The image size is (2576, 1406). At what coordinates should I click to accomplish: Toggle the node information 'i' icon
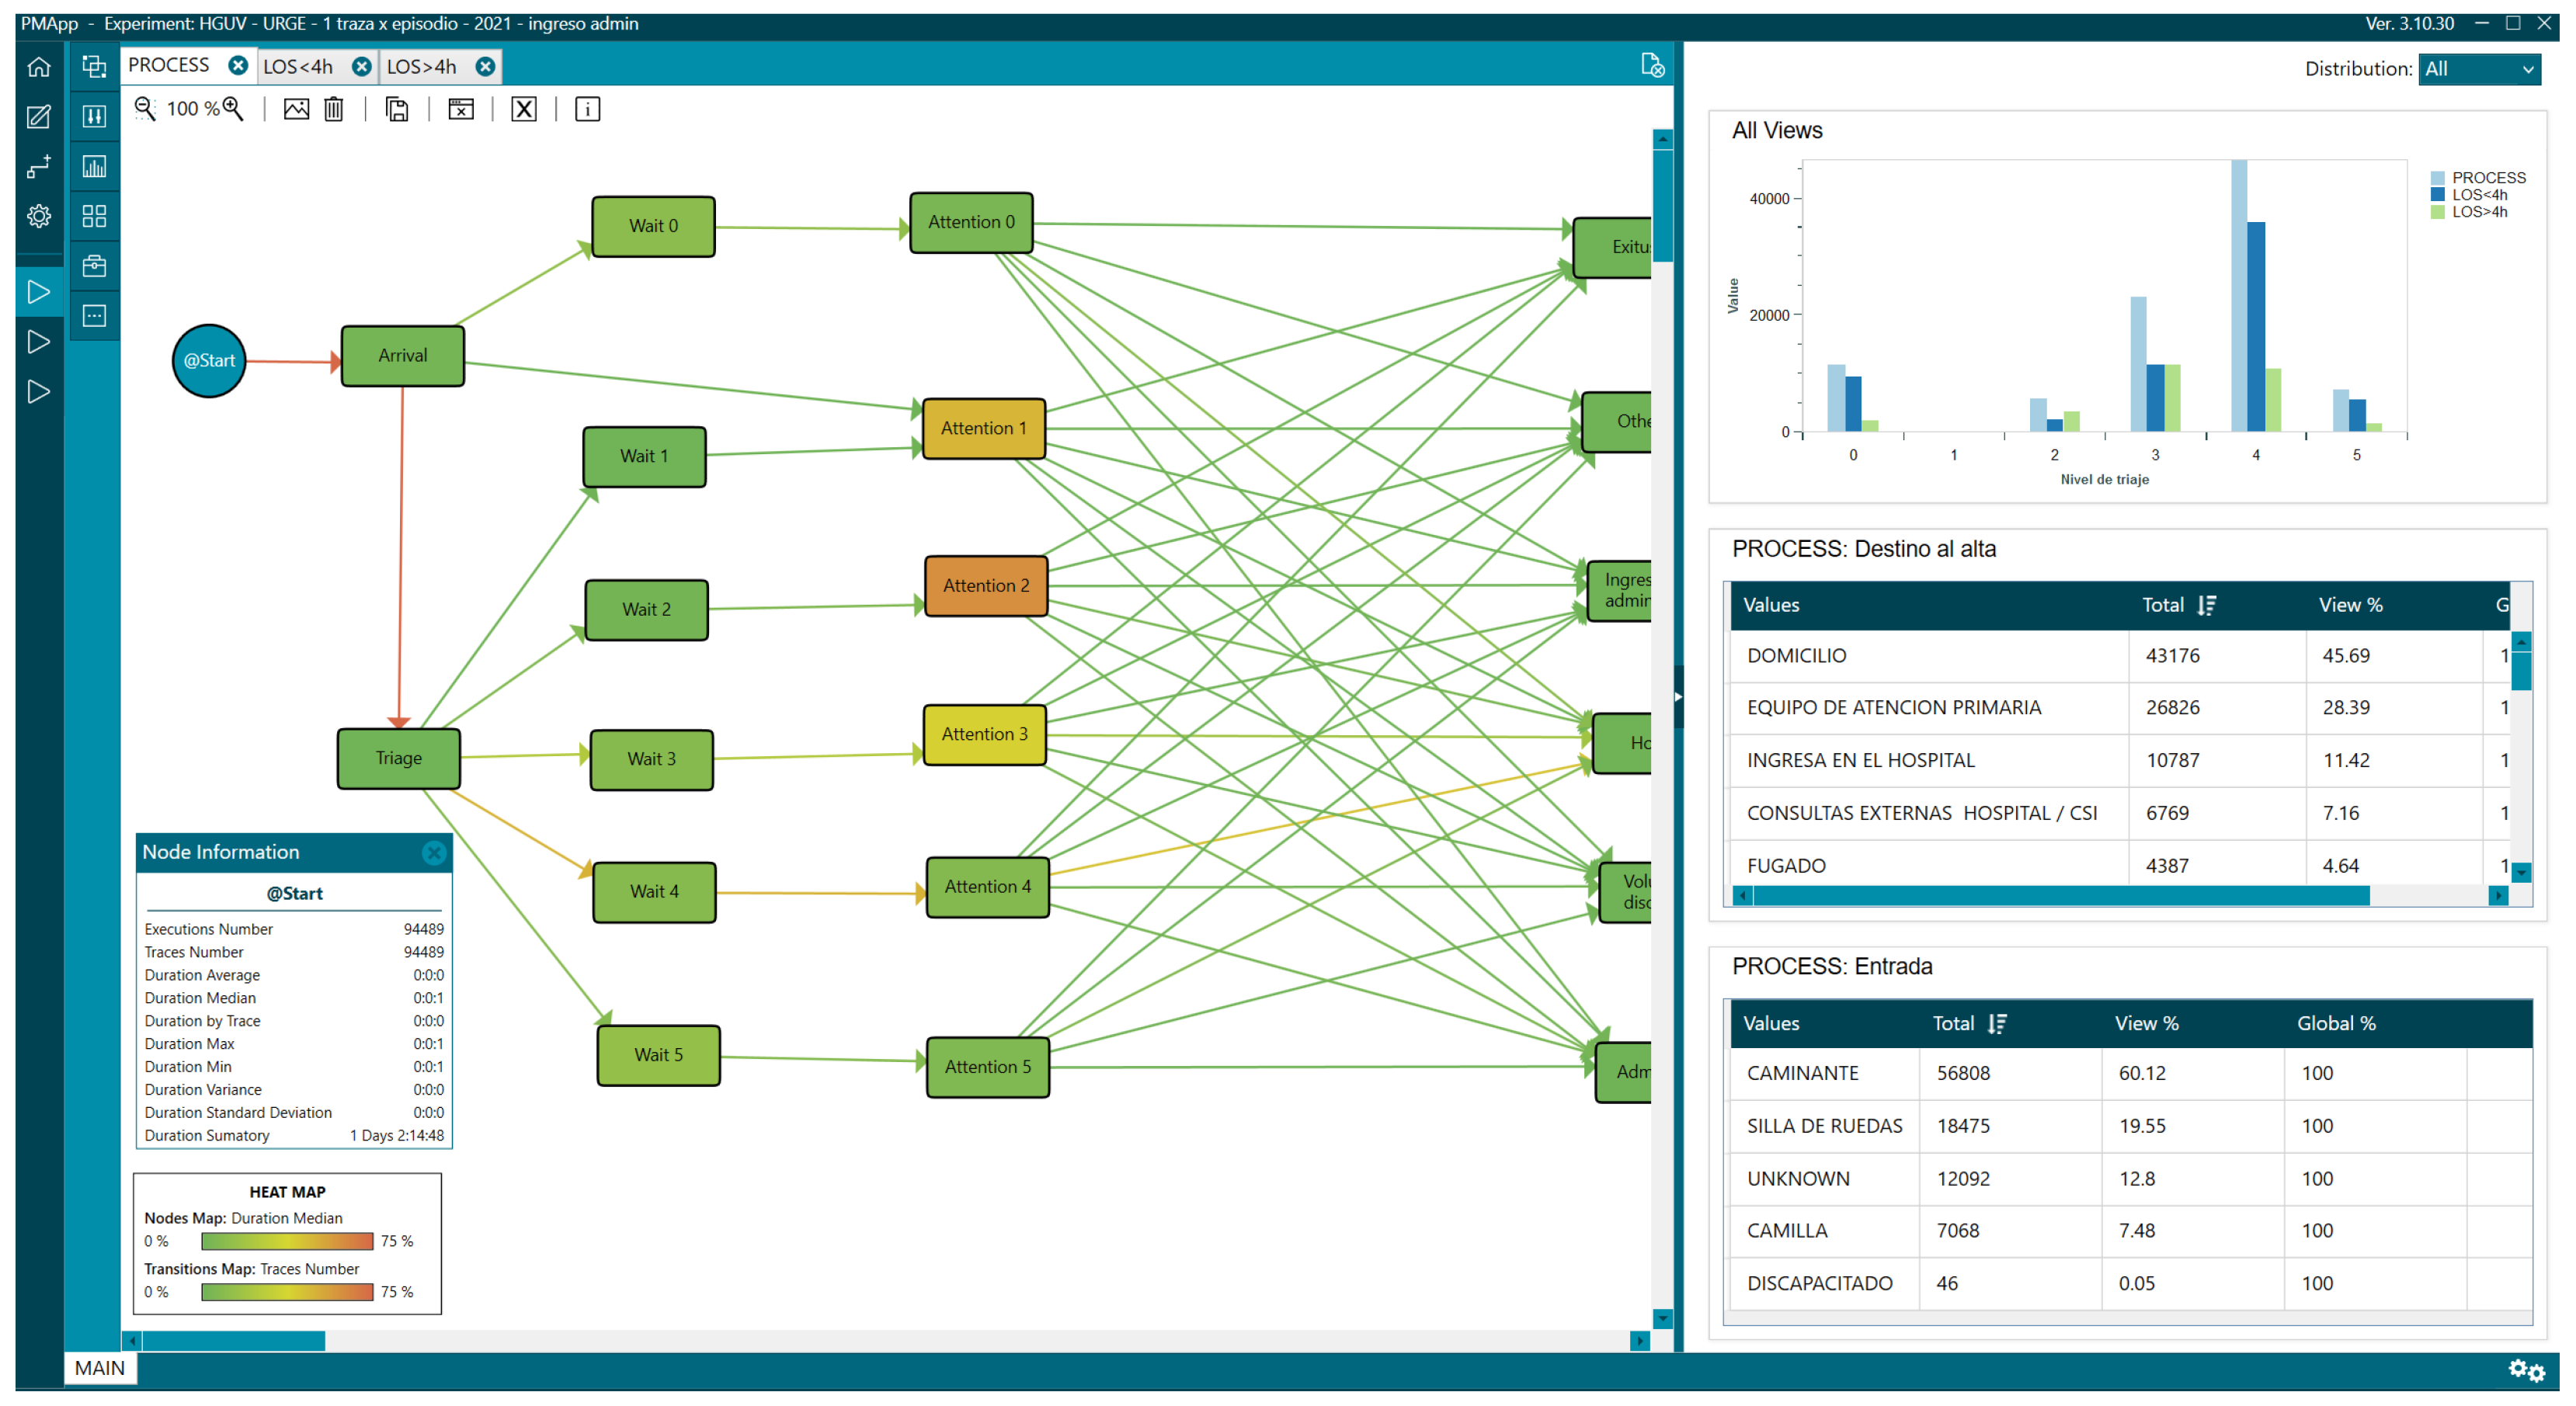[588, 109]
